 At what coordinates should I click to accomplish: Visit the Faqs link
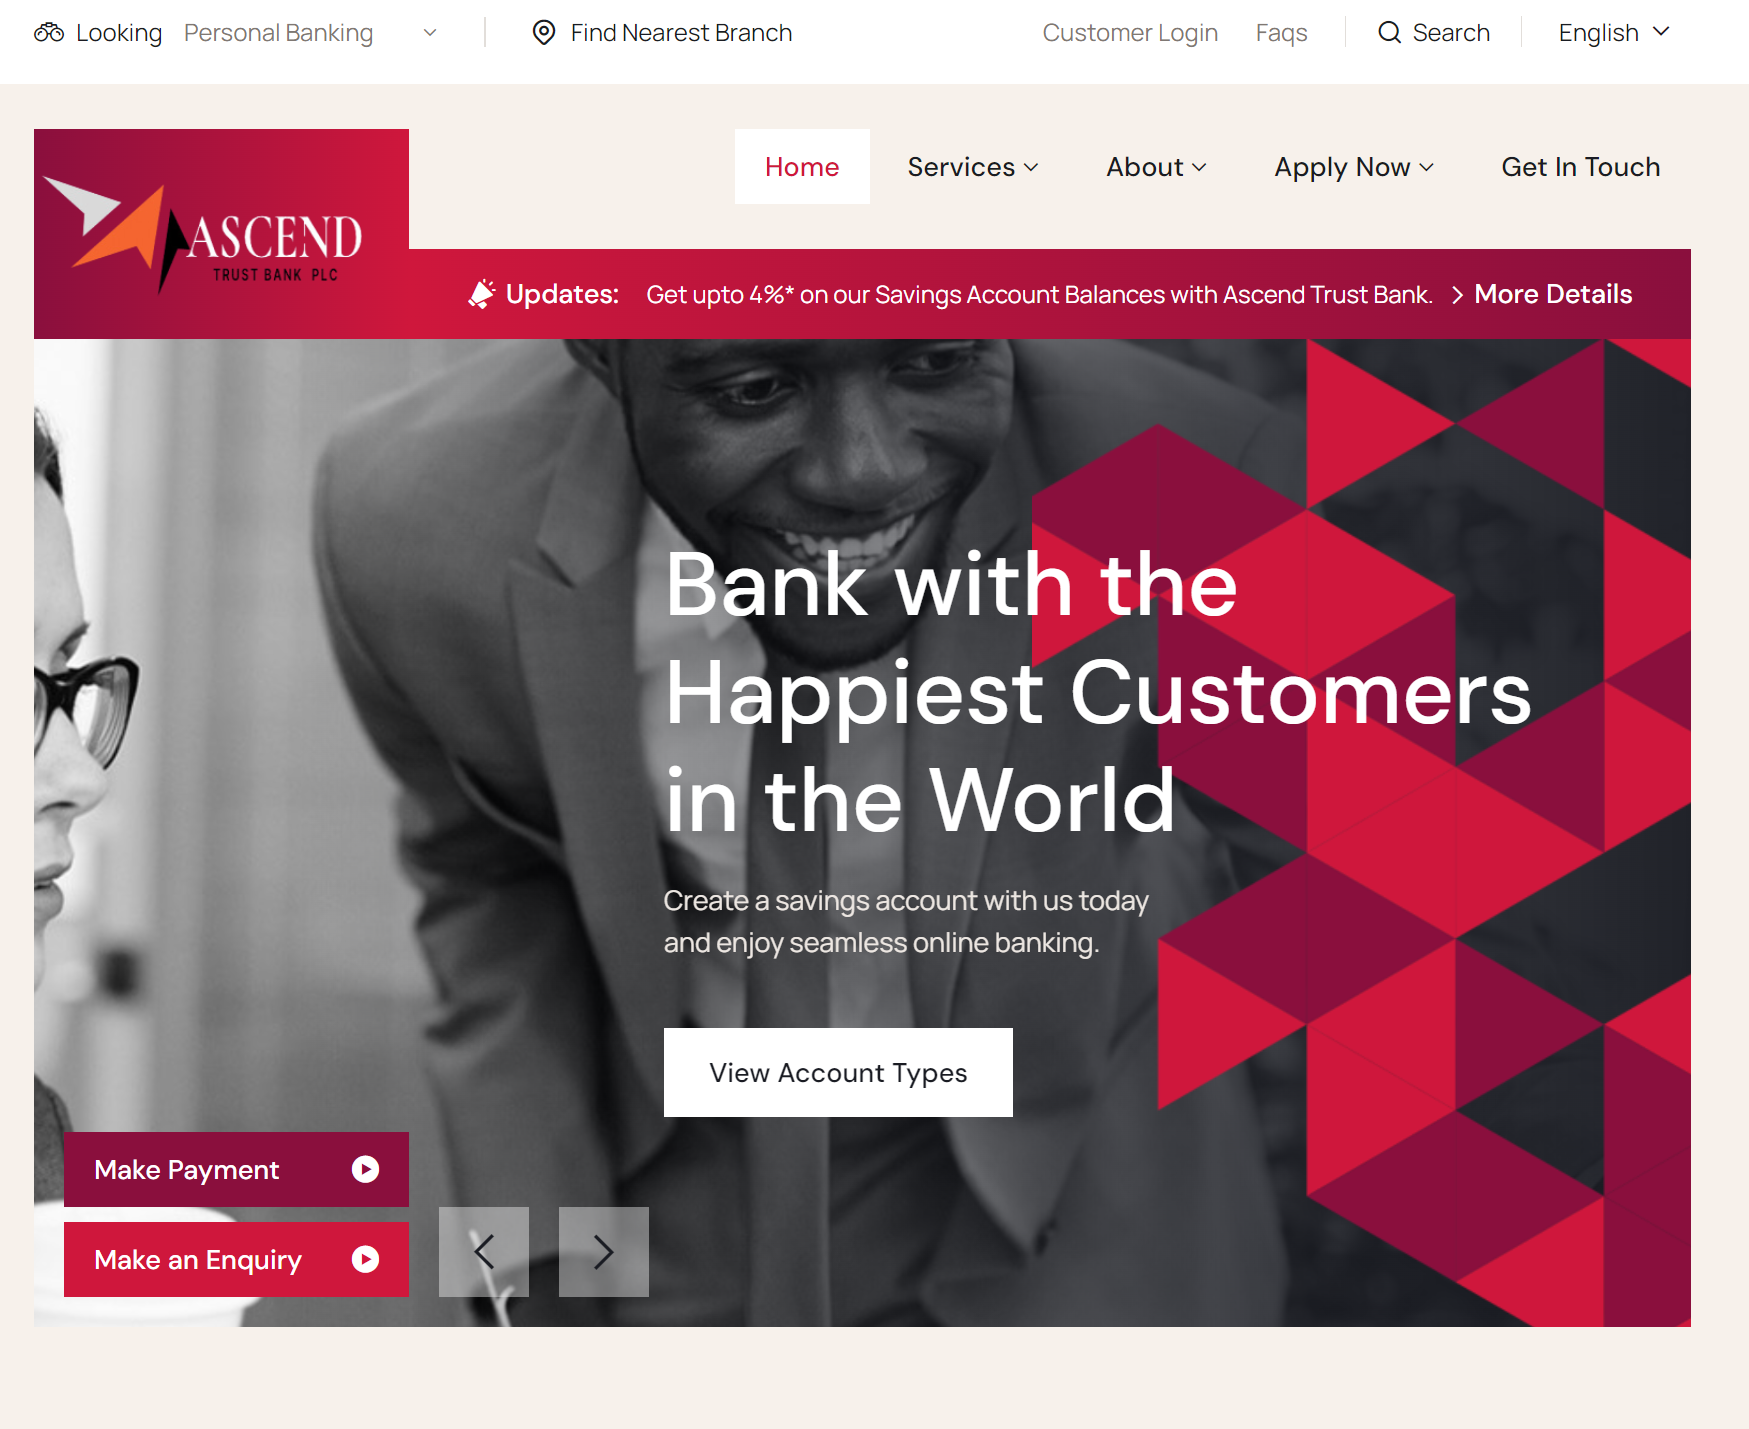1281,33
